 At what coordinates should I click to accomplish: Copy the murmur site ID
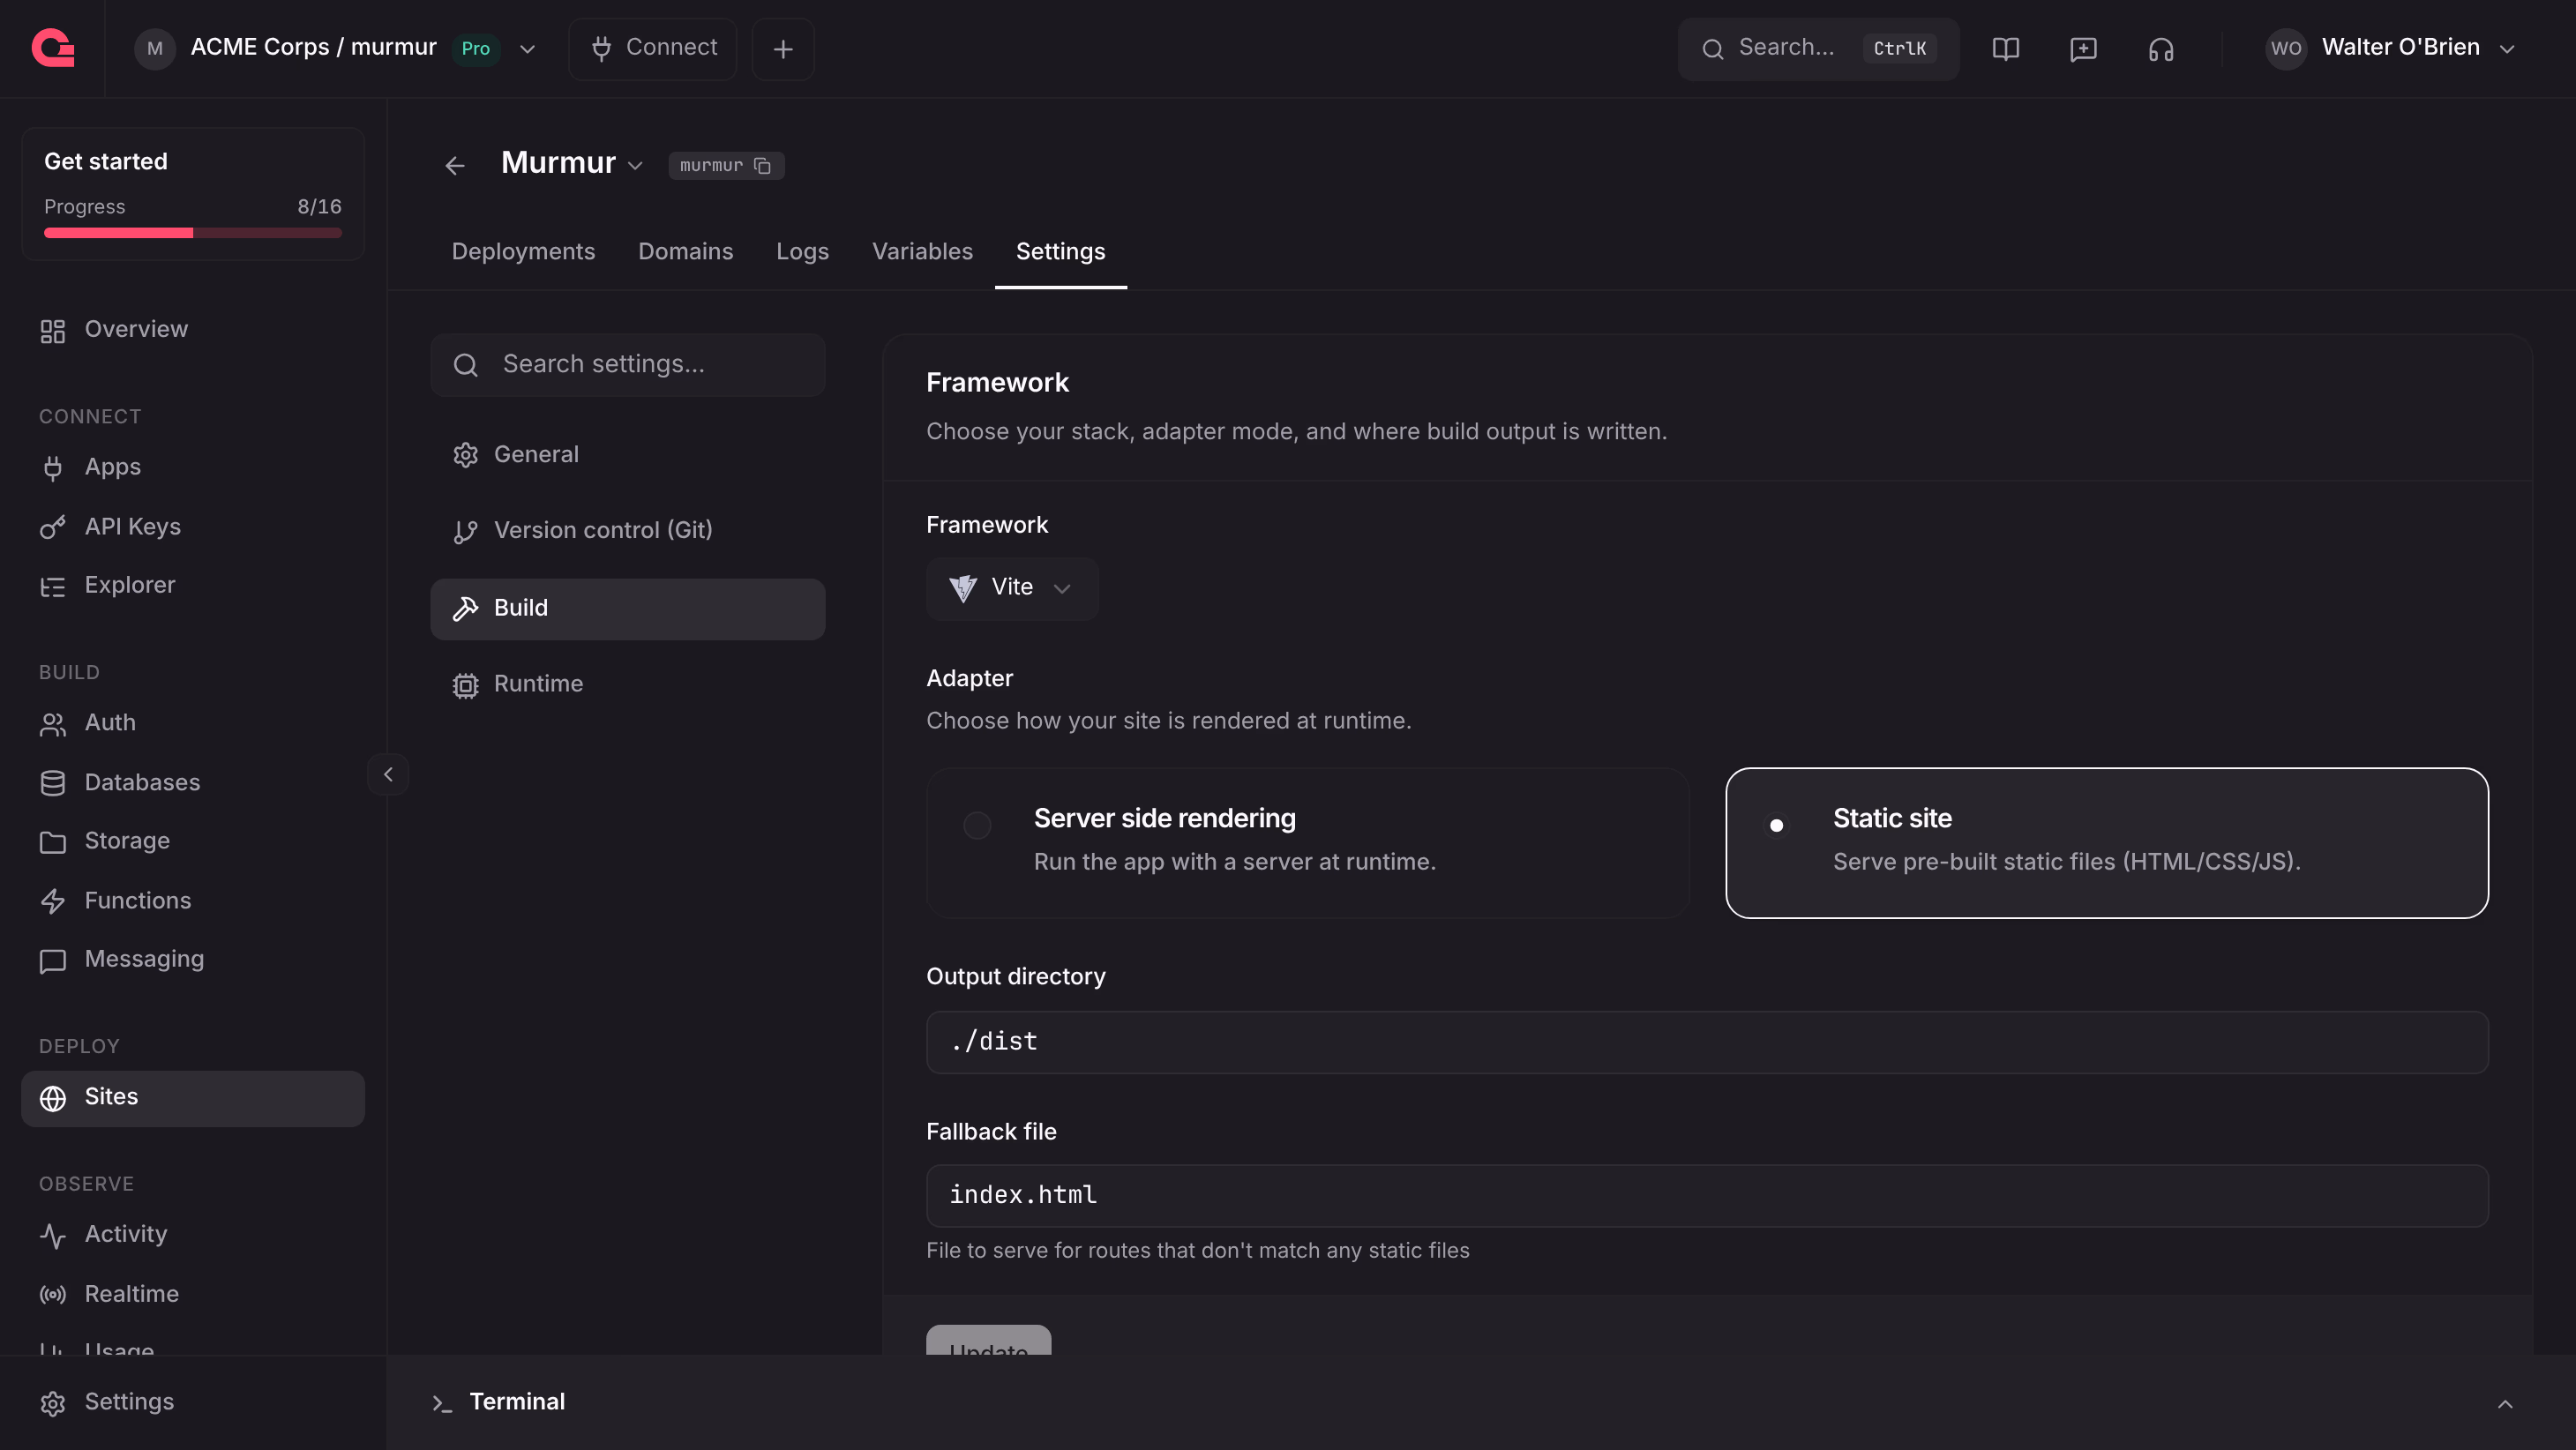coord(762,166)
